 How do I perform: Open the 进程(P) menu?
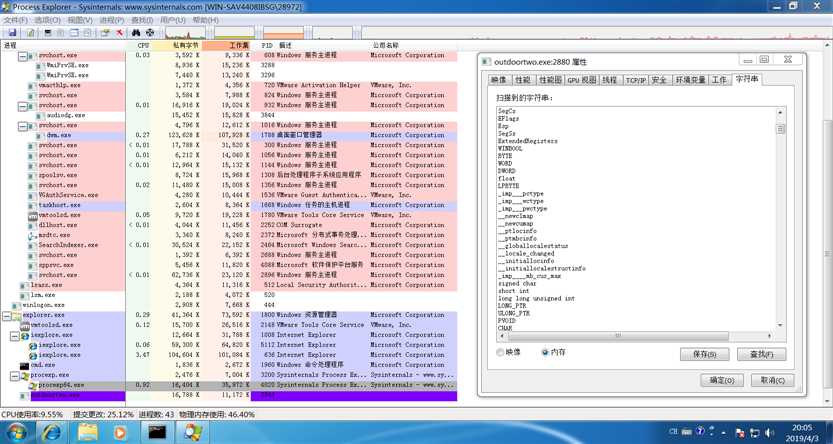(112, 20)
